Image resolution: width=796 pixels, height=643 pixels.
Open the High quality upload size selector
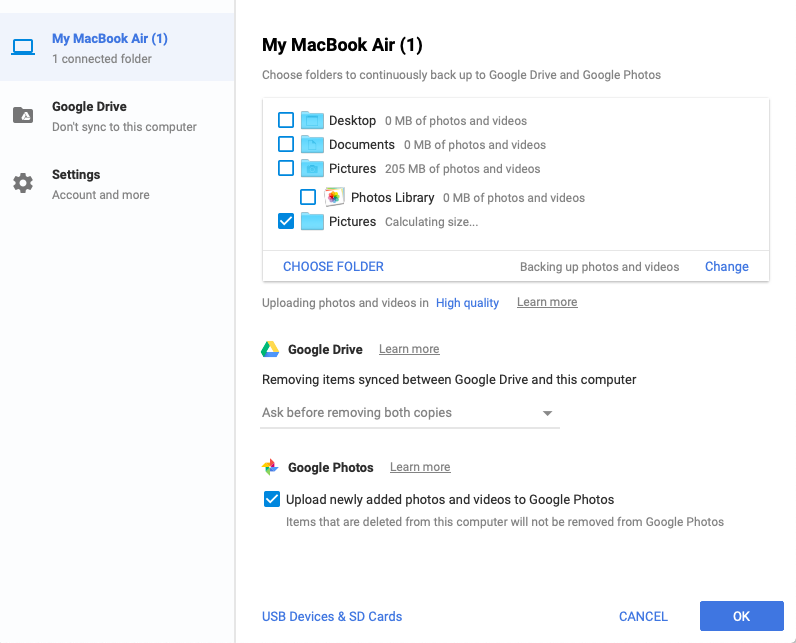[x=467, y=303]
